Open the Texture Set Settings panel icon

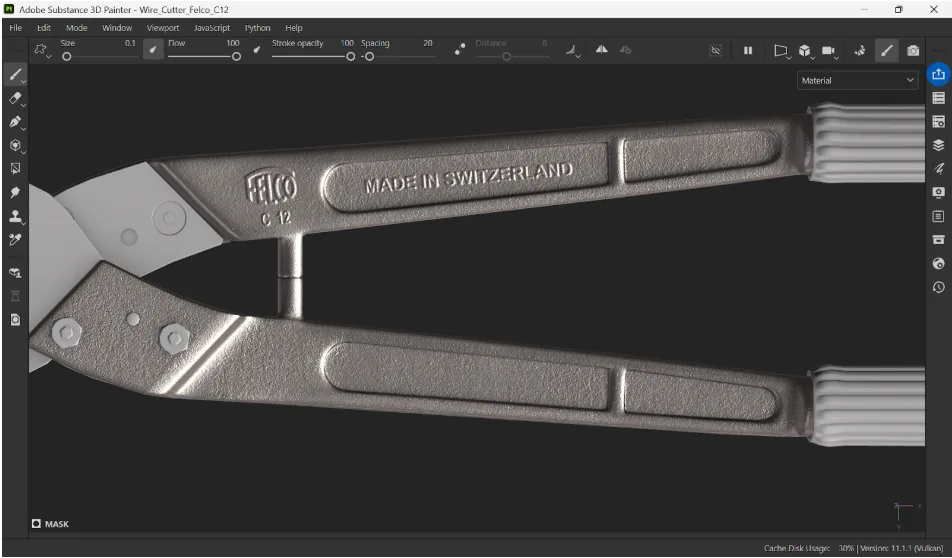tap(939, 121)
